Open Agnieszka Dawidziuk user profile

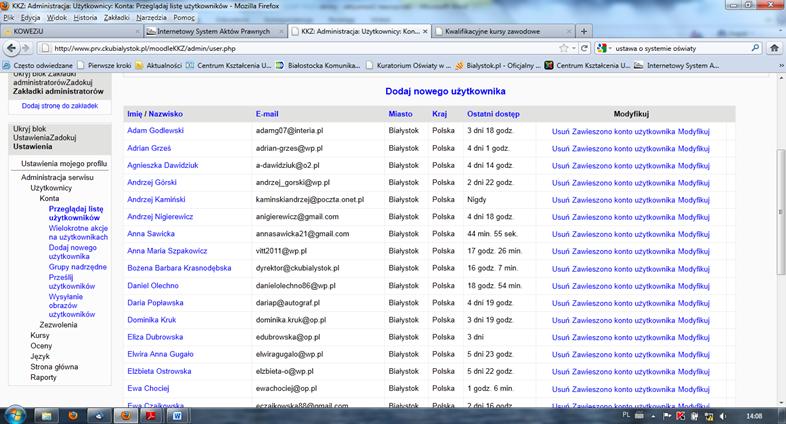click(162, 165)
